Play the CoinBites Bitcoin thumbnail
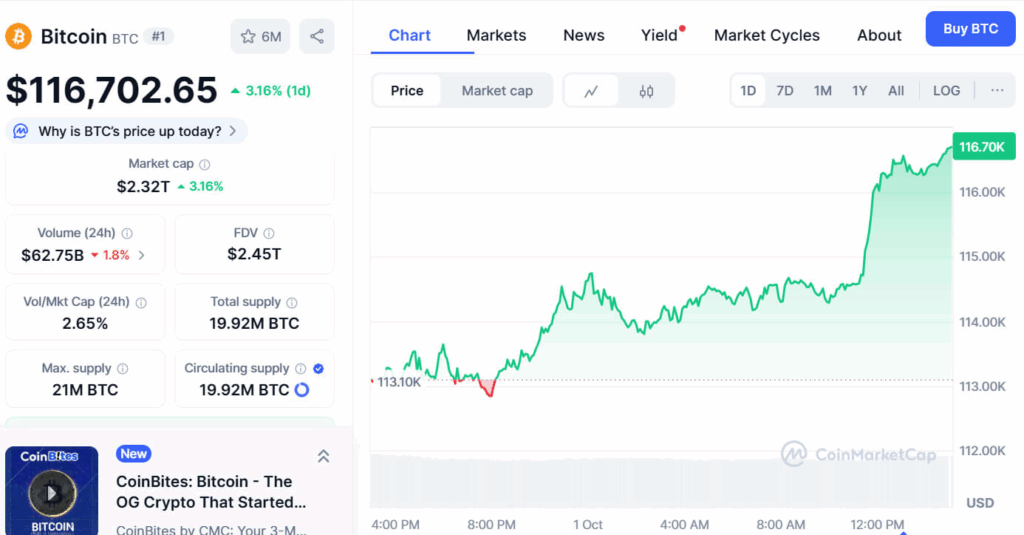The image size is (1024, 535). [52, 491]
